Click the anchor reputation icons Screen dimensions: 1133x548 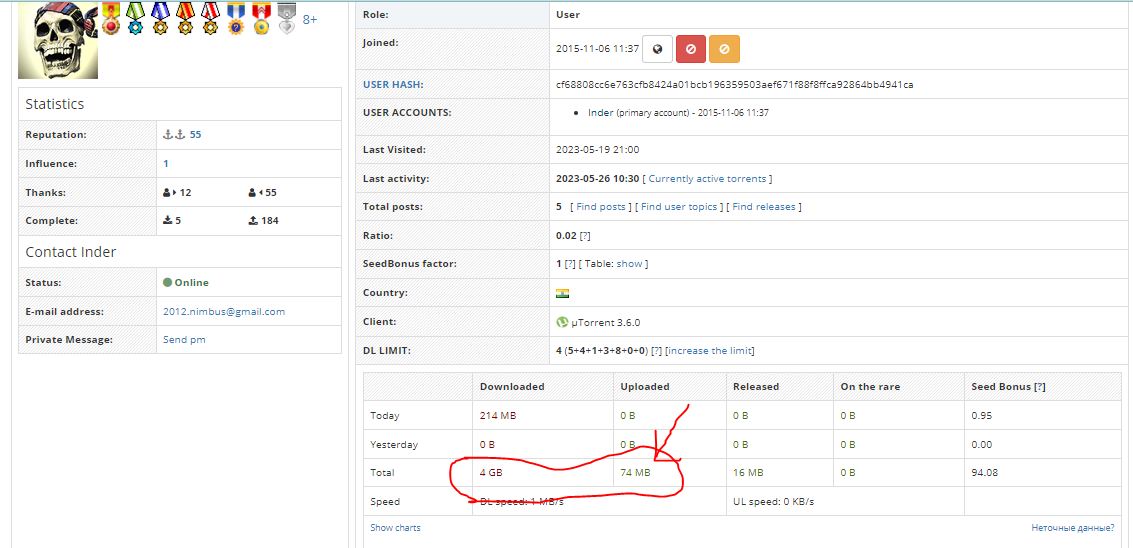174,135
